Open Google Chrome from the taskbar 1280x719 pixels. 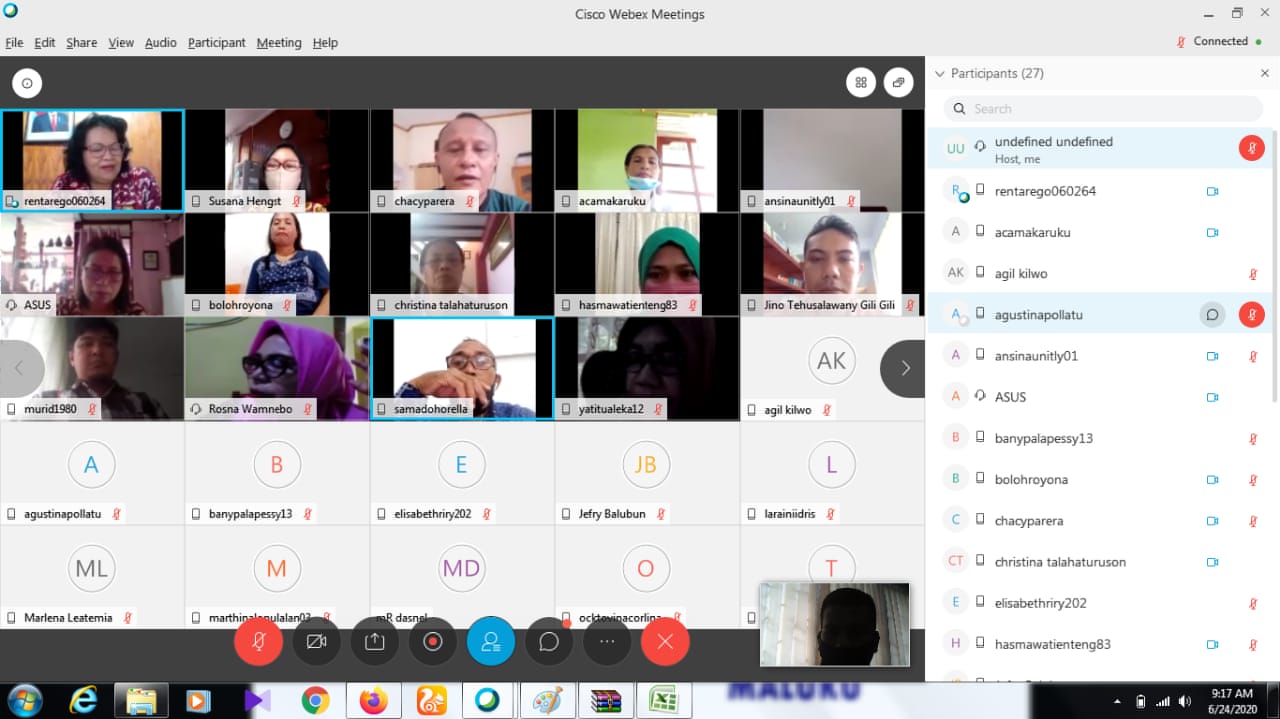pyautogui.click(x=316, y=700)
